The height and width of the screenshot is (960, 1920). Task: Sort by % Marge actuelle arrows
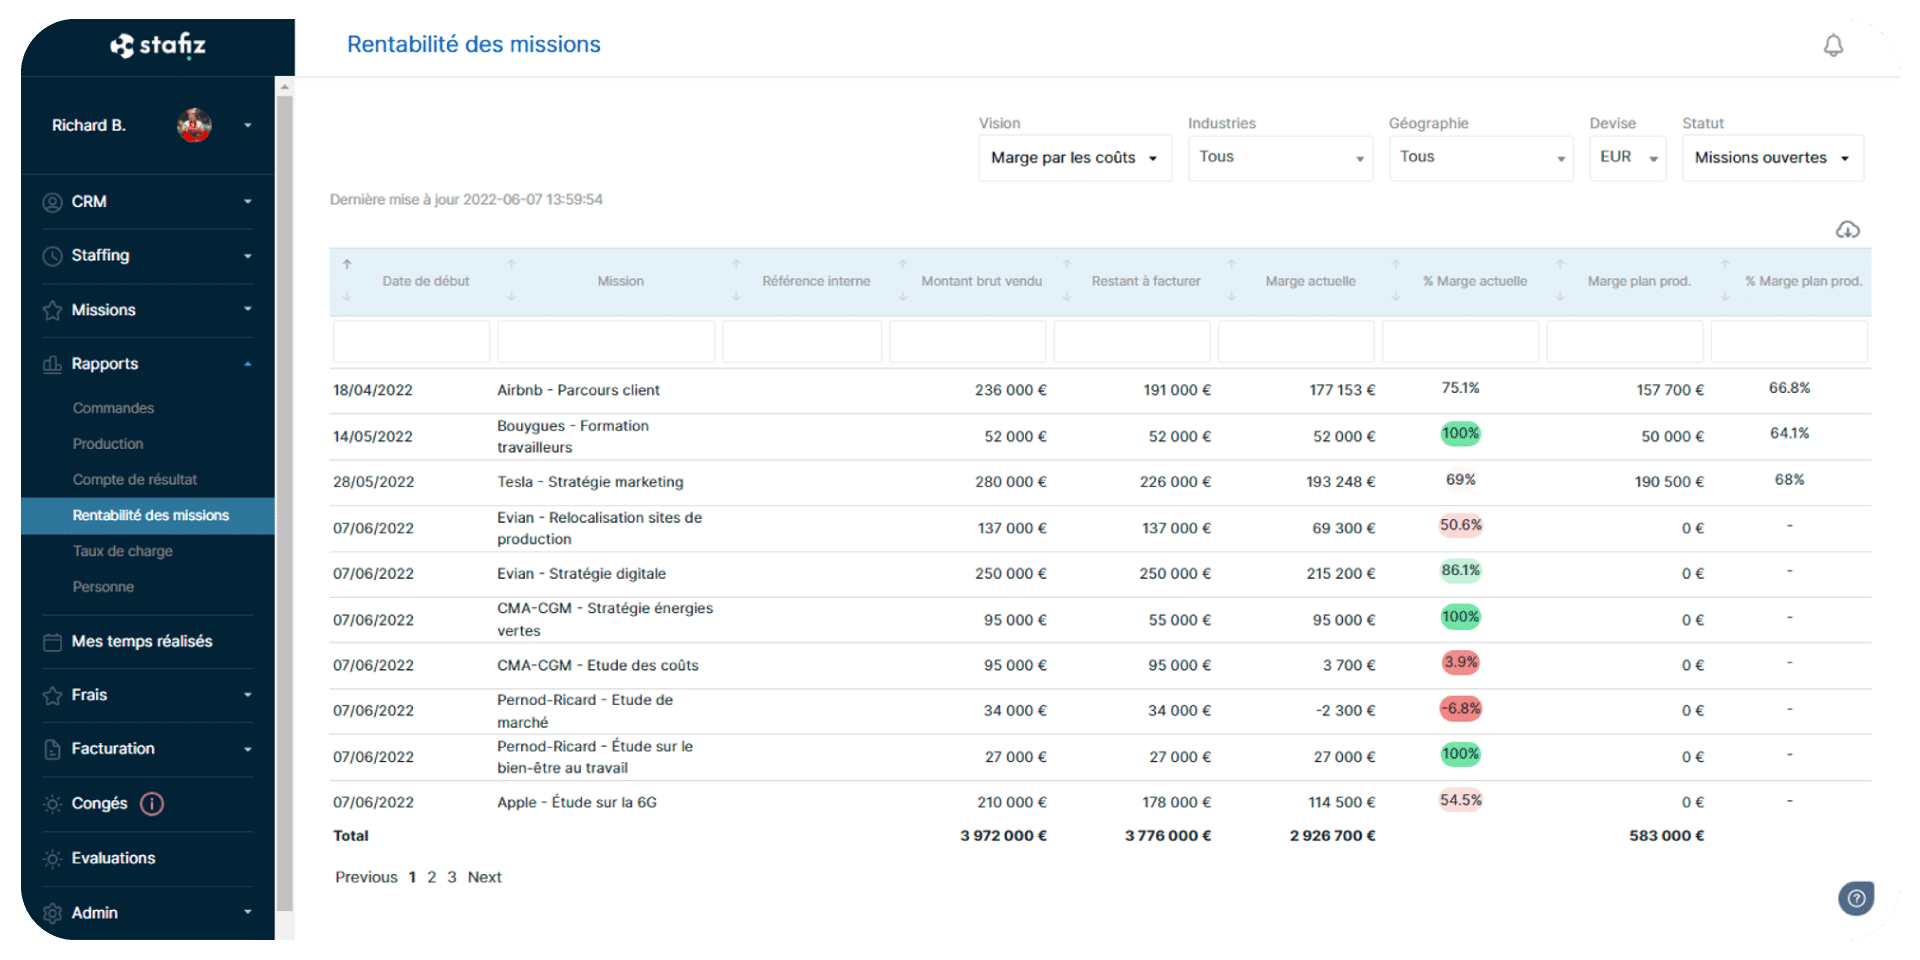[x=1396, y=281]
